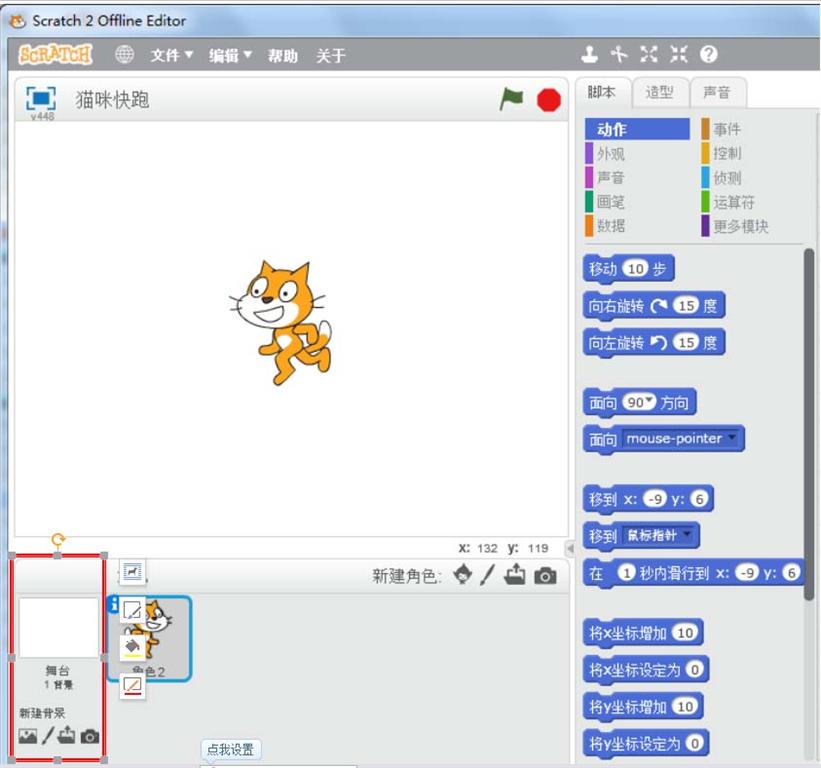821x768 pixels.
Task: Click the green flag to start
Action: coord(512,99)
